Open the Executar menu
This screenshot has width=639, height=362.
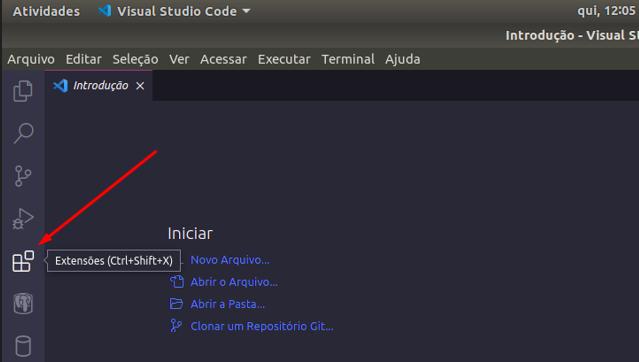tap(284, 59)
